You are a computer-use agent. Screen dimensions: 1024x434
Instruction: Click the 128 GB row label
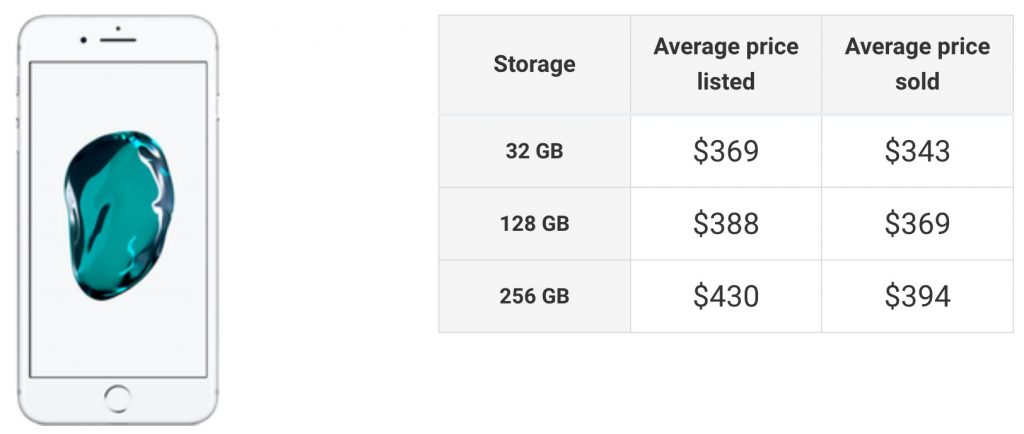point(534,224)
